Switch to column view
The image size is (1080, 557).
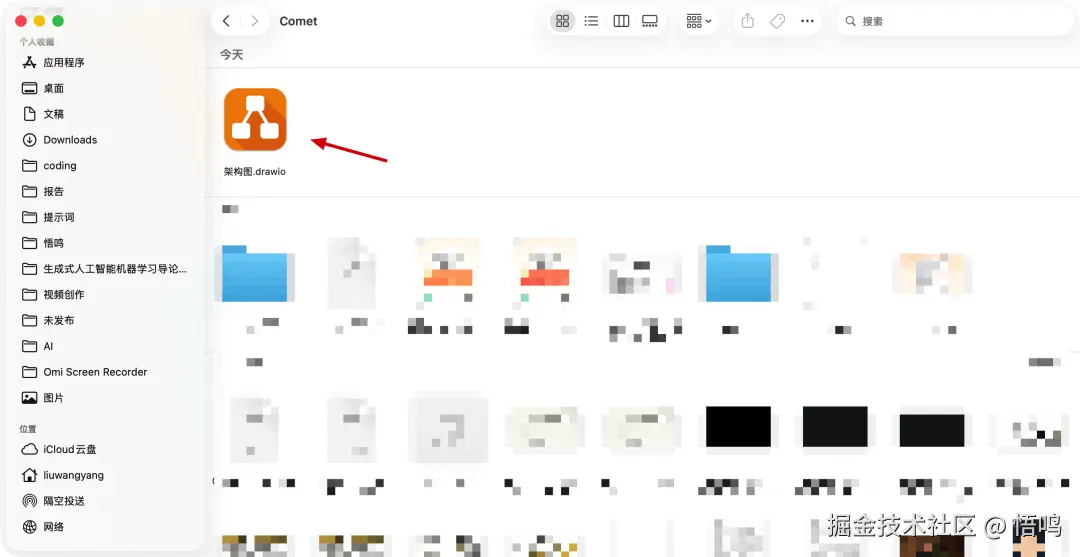point(621,21)
